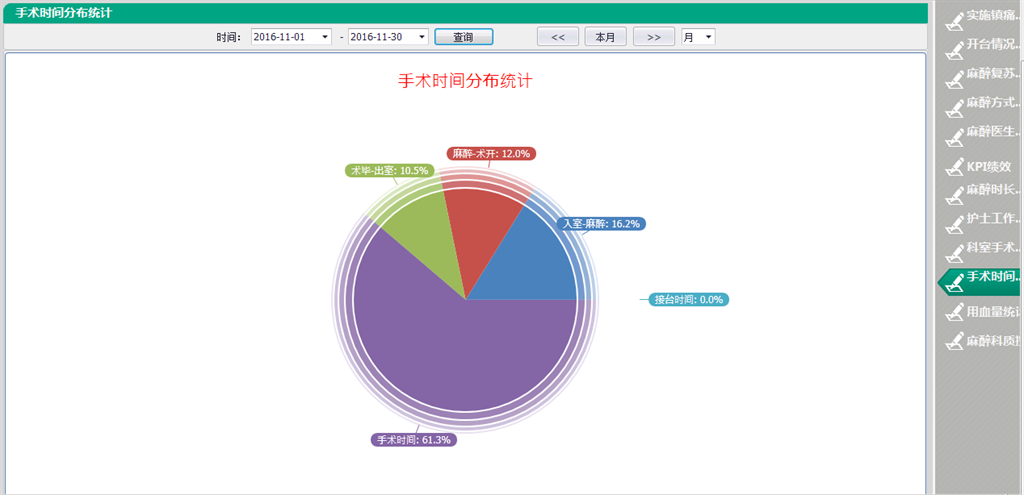Screen dimensions: 1024x495
Task: Click the 麻醉复苏 sidebar icon
Action: [955, 75]
